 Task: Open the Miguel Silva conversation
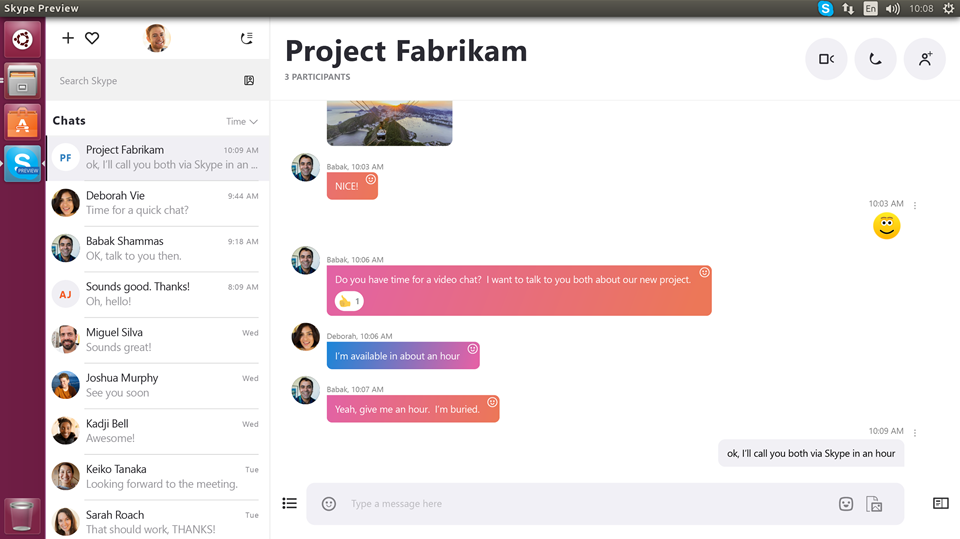(x=158, y=339)
